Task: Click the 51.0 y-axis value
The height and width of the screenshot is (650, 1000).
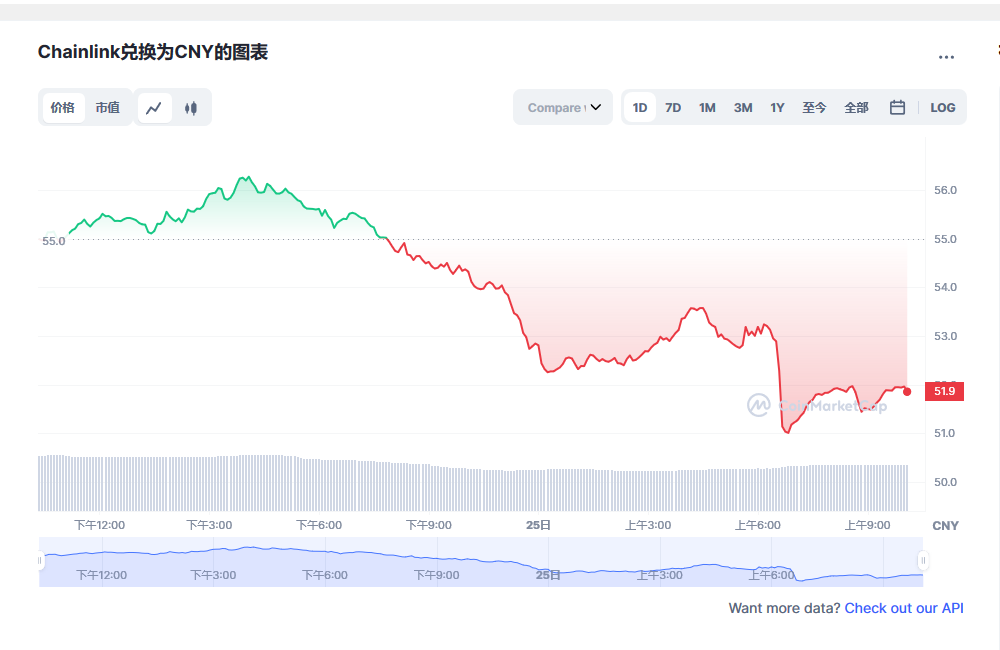Action: (x=945, y=433)
